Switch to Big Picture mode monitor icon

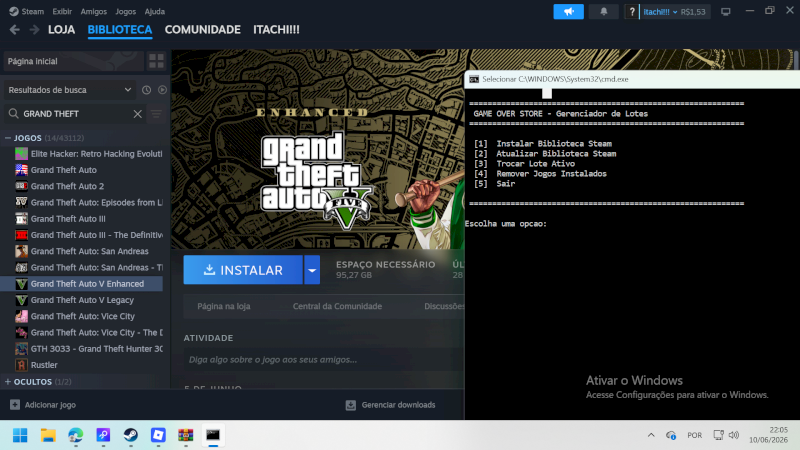pos(726,12)
